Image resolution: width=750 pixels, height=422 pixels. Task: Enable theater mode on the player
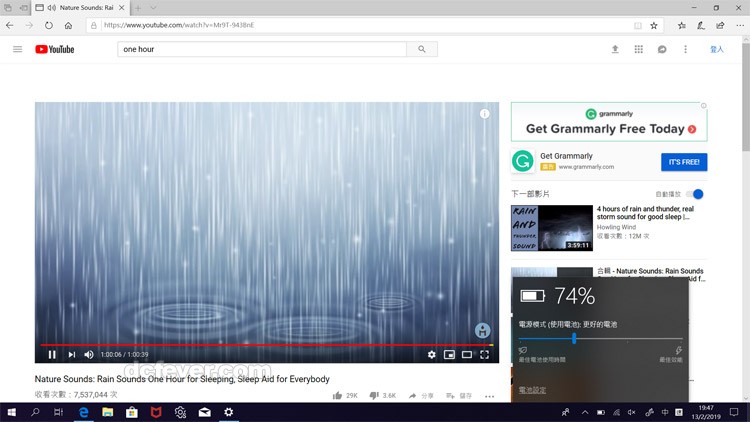tap(467, 355)
